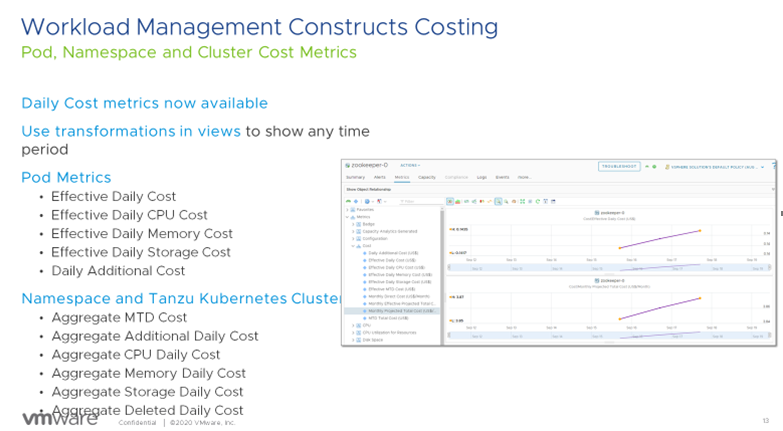This screenshot has width=783, height=431.
Task: Toggle the highlighted first chart toolbar button
Action: click(450, 201)
